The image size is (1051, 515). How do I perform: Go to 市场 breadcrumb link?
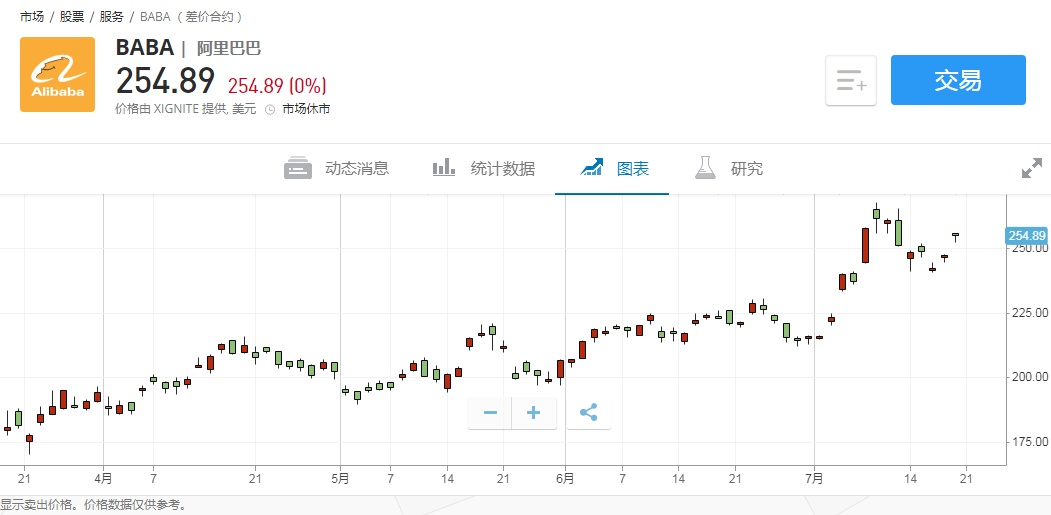pos(32,17)
